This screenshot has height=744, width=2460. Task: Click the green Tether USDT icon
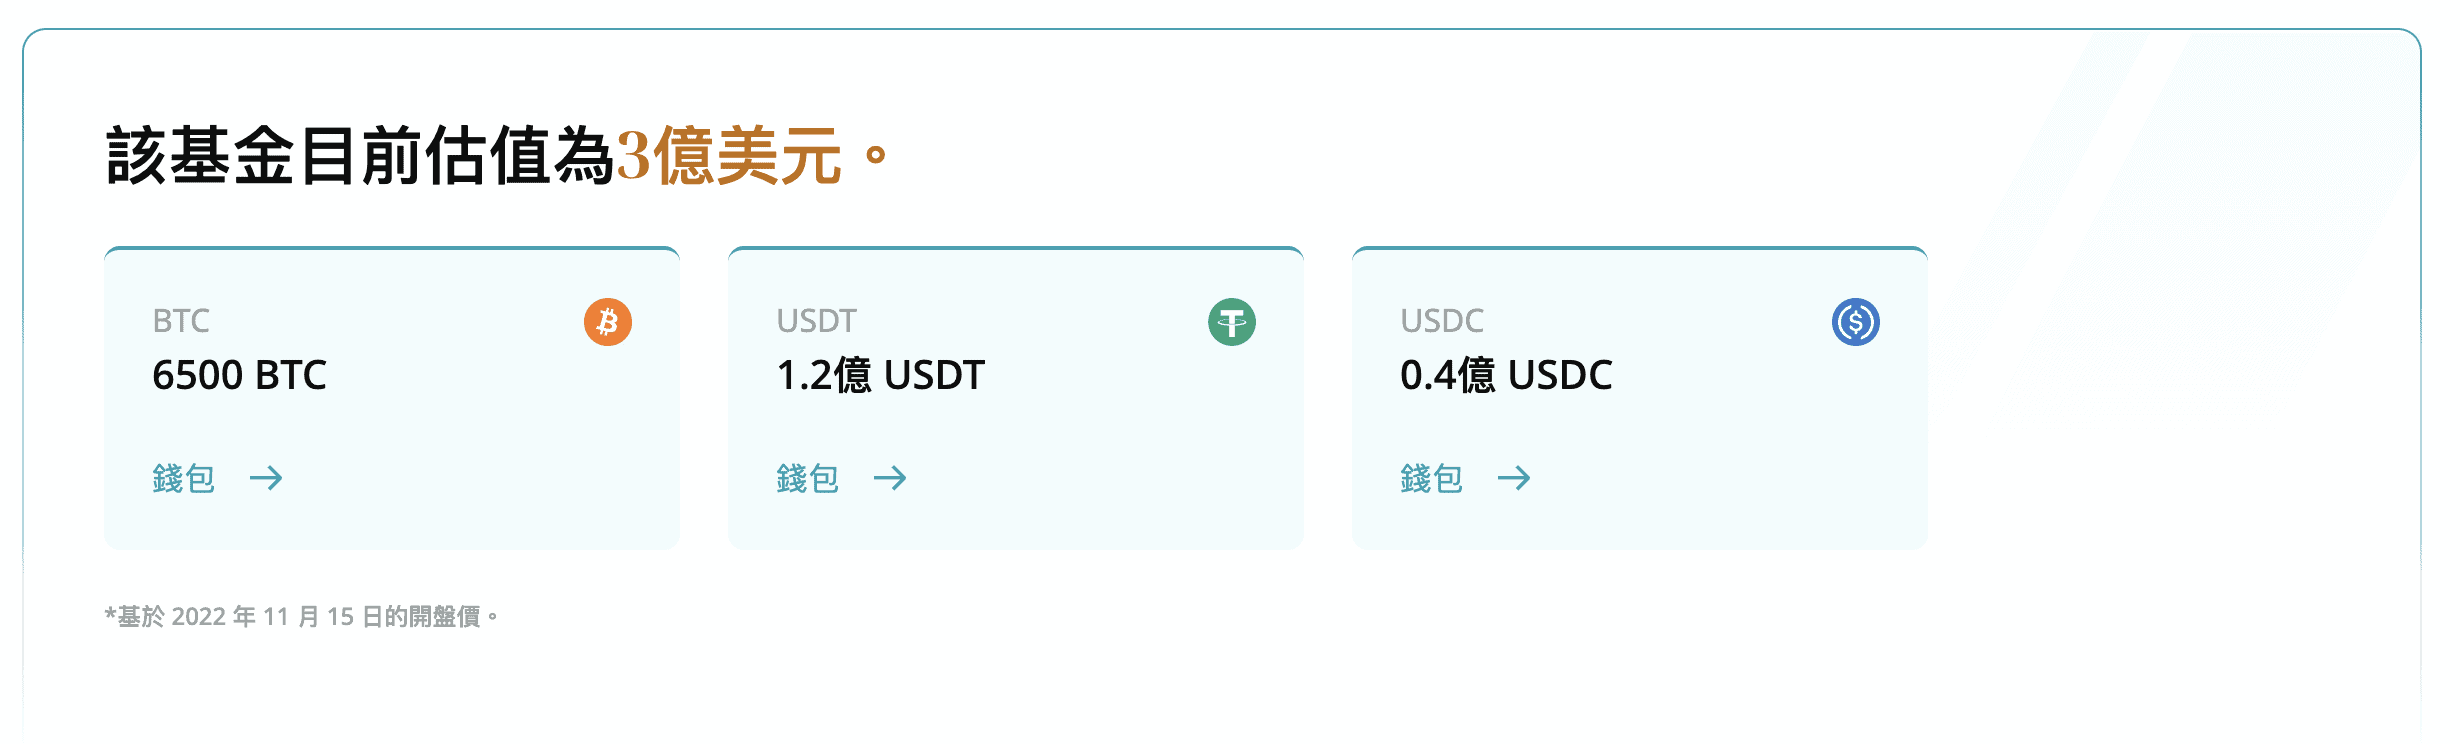click(x=1232, y=322)
